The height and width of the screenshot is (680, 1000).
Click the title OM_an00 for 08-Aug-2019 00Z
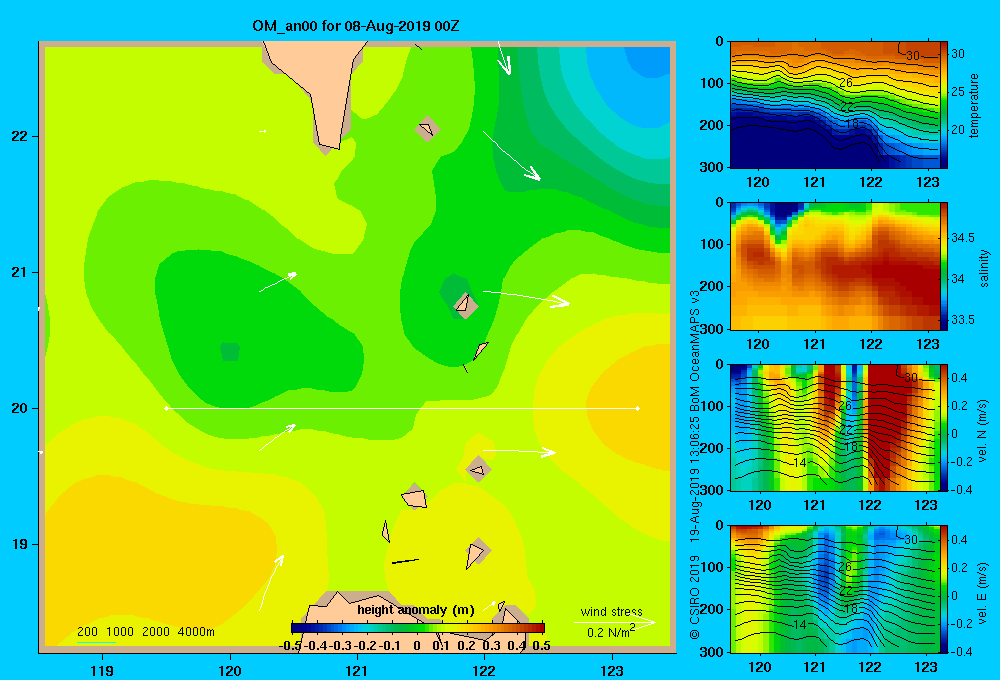(355, 26)
